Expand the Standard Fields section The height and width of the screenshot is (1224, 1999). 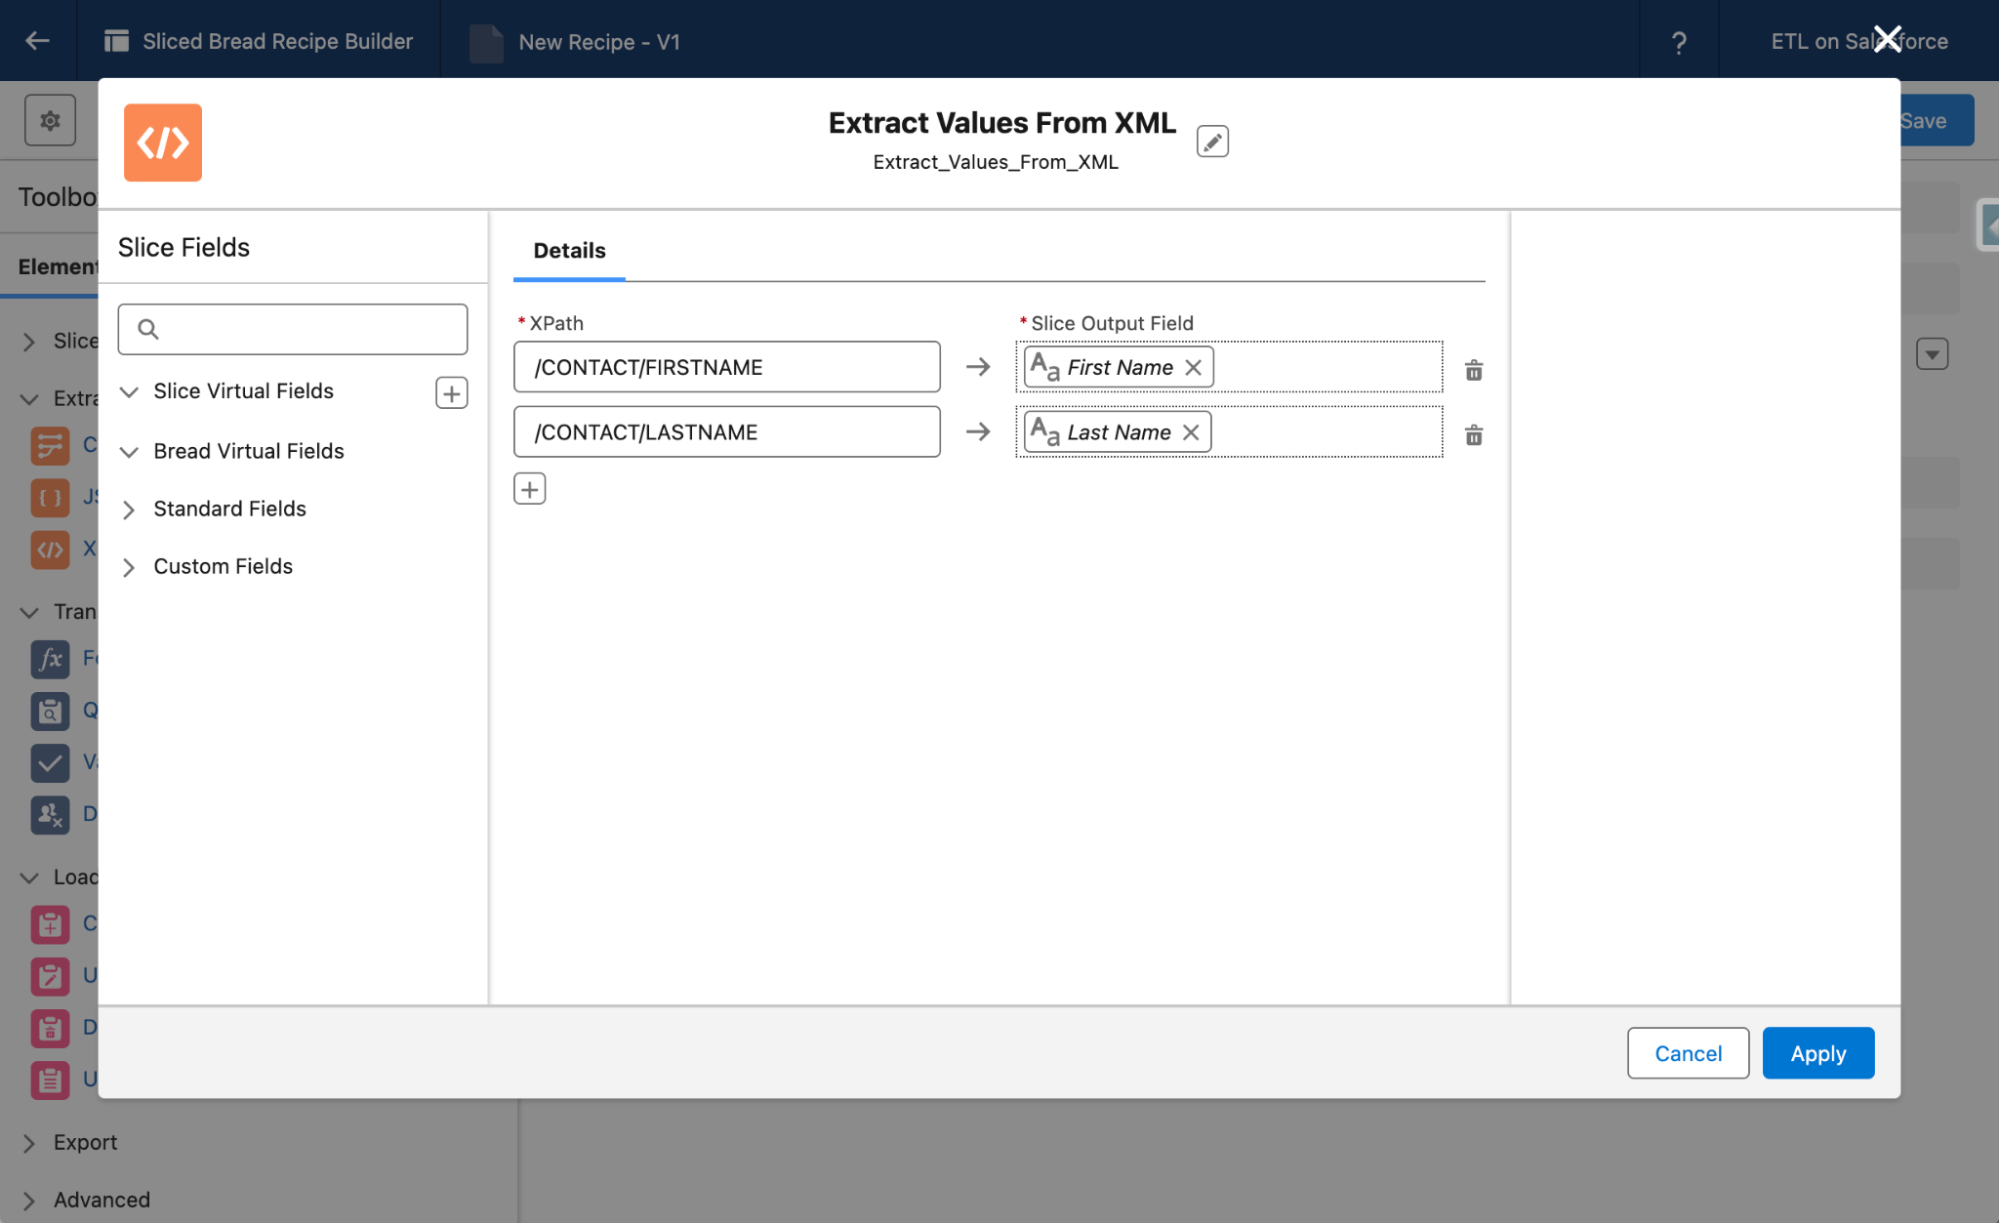tap(129, 510)
